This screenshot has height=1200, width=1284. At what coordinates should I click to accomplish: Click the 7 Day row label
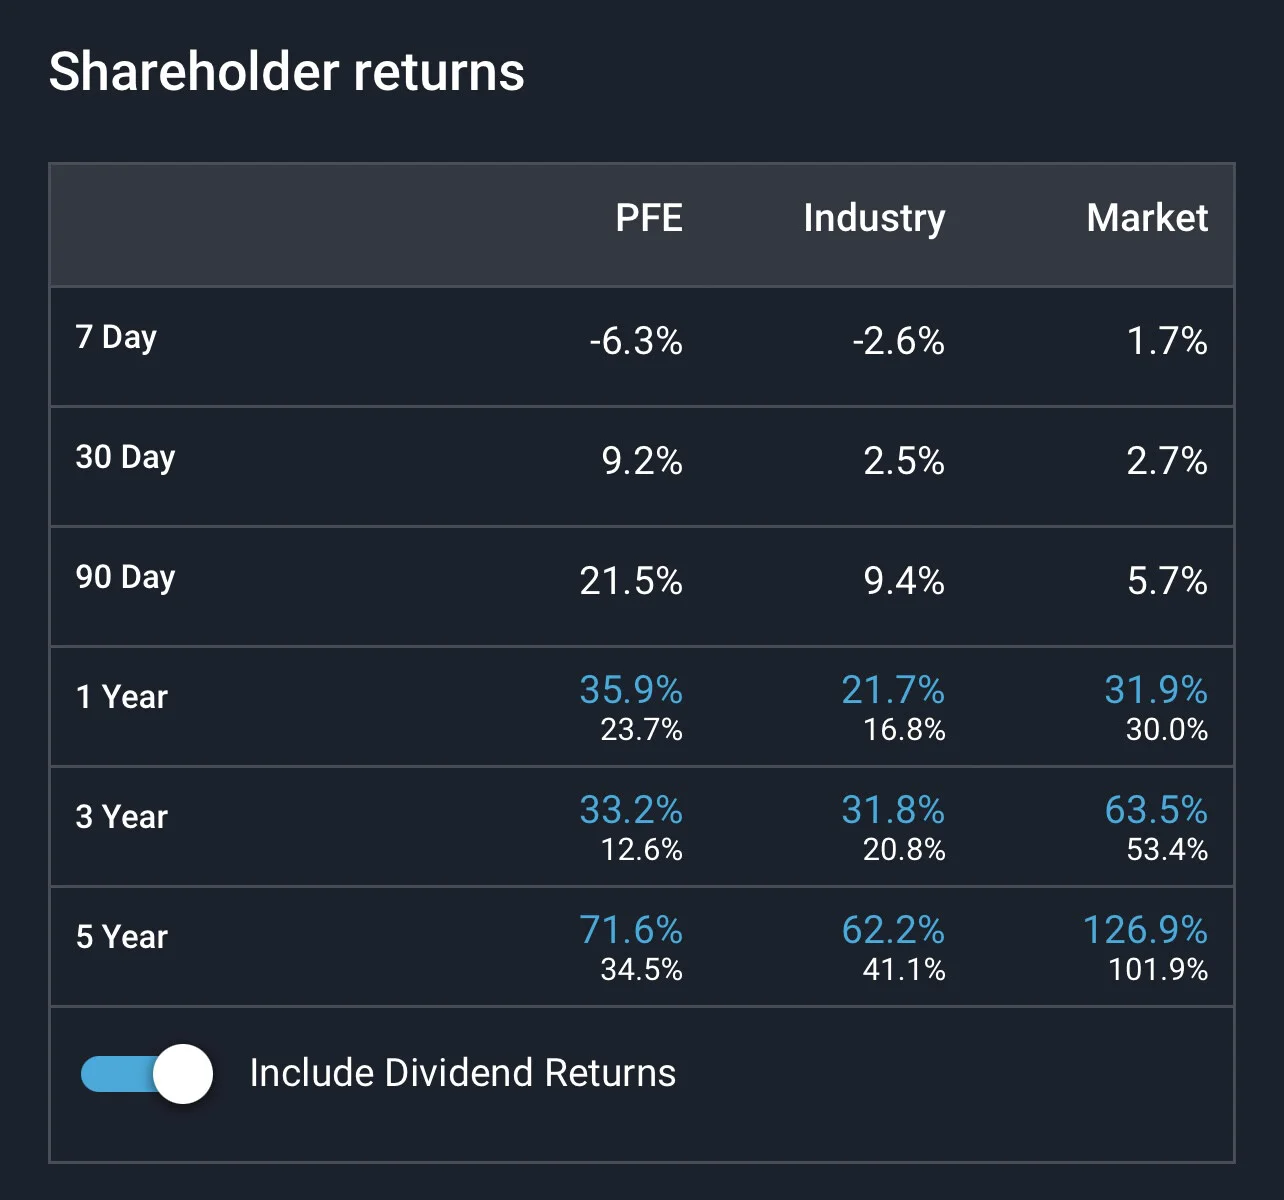tap(116, 338)
